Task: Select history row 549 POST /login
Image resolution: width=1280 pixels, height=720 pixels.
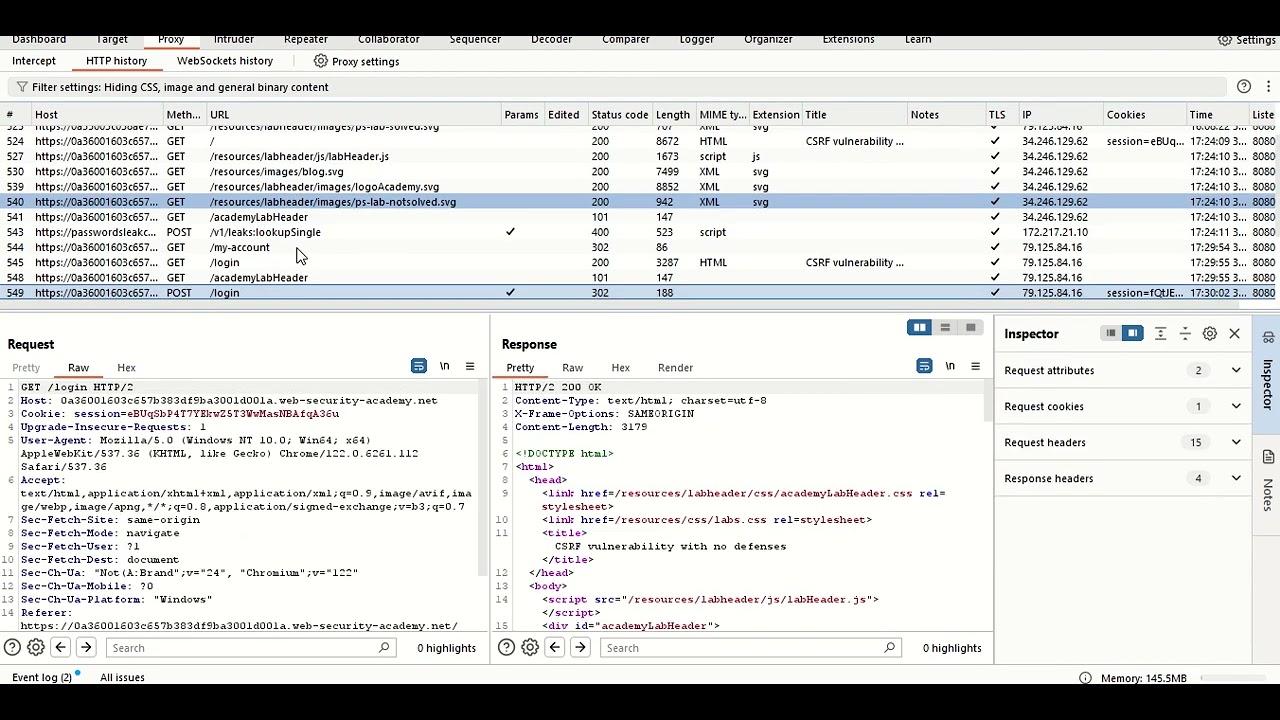Action: (x=638, y=293)
